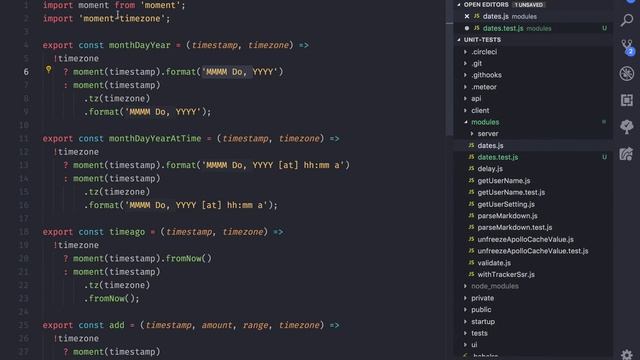
Task: Open the tree-shaped activity bar icon
Action: 627,127
